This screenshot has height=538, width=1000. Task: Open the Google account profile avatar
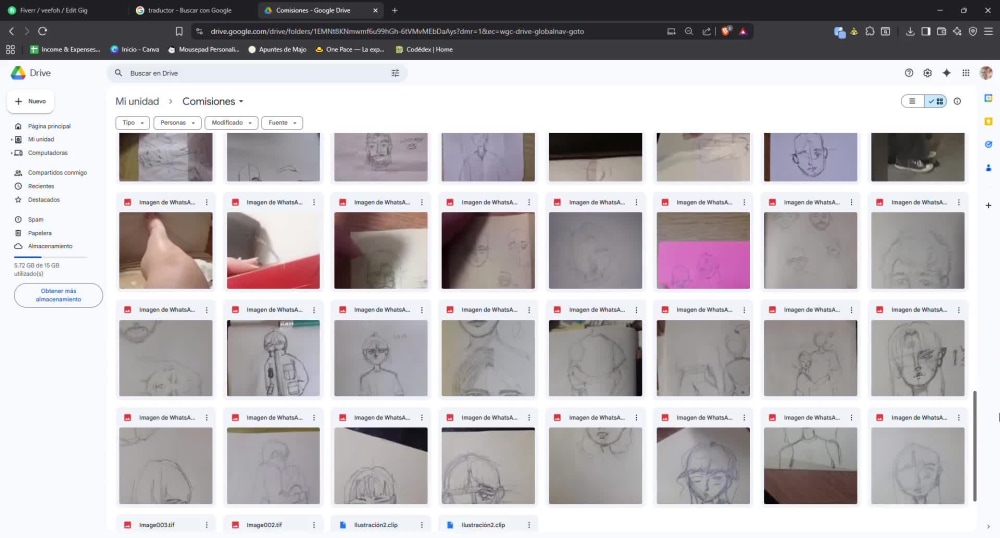986,73
